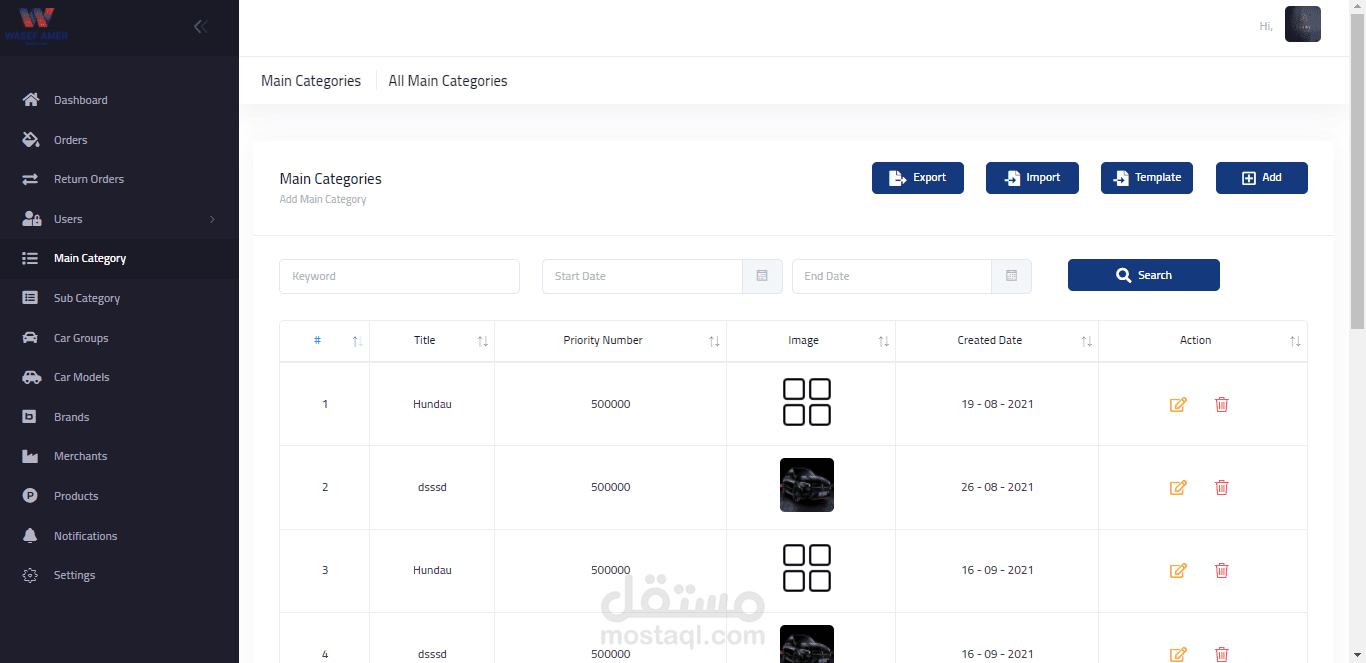Click the Car Groups car icon
The image size is (1366, 663).
31,338
